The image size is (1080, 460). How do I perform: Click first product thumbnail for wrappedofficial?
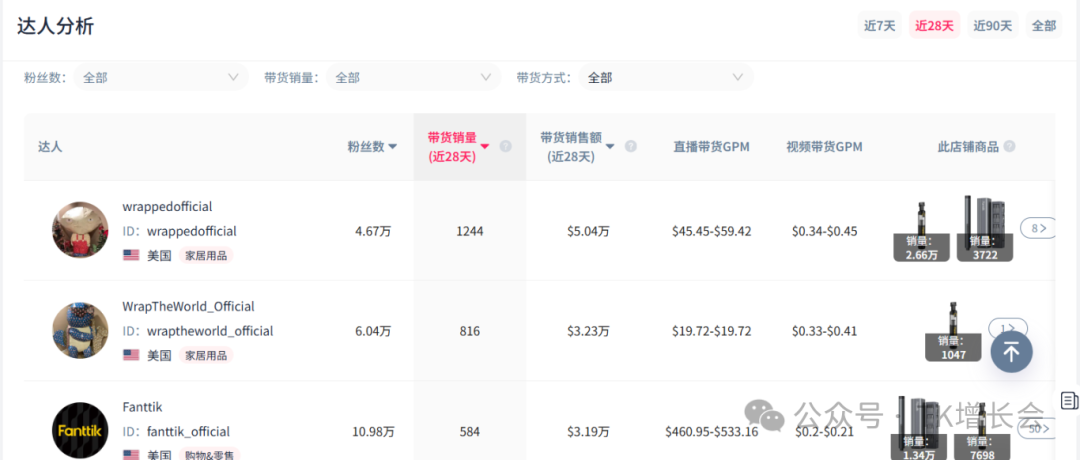[x=921, y=228]
